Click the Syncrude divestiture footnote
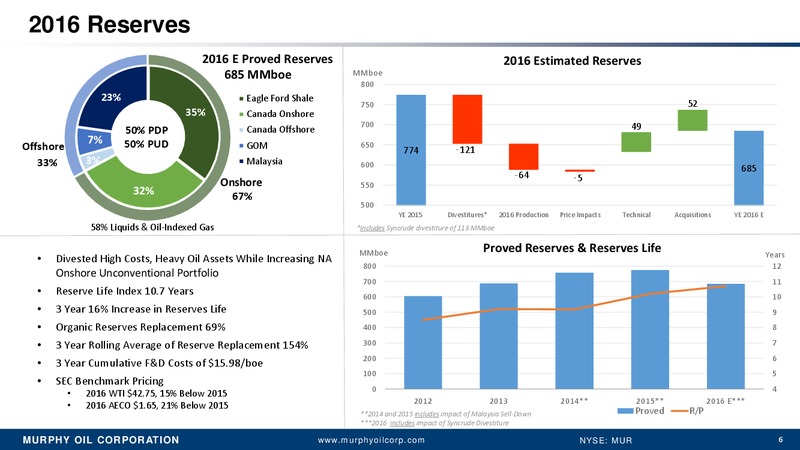Image resolution: width=800 pixels, height=450 pixels. [x=426, y=228]
